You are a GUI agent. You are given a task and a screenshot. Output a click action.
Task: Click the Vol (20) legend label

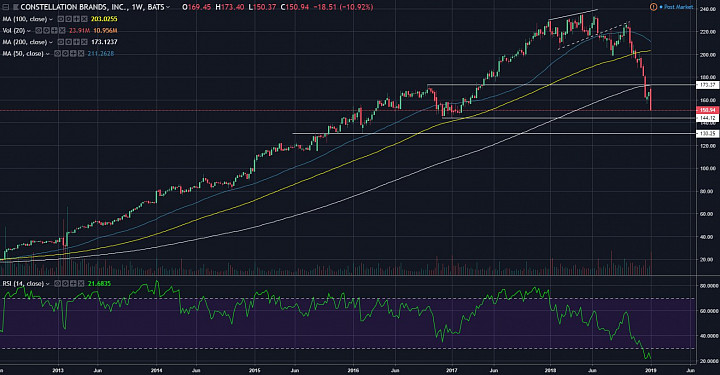[14, 30]
